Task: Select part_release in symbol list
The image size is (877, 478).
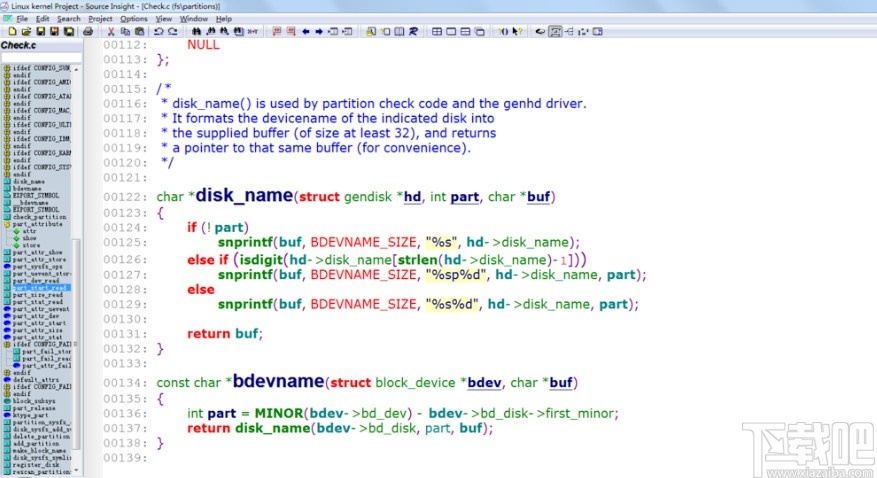Action: pos(34,408)
